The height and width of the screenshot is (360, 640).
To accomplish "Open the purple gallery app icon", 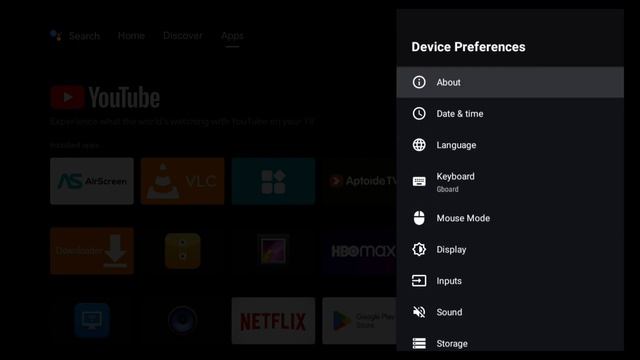I will (273, 250).
